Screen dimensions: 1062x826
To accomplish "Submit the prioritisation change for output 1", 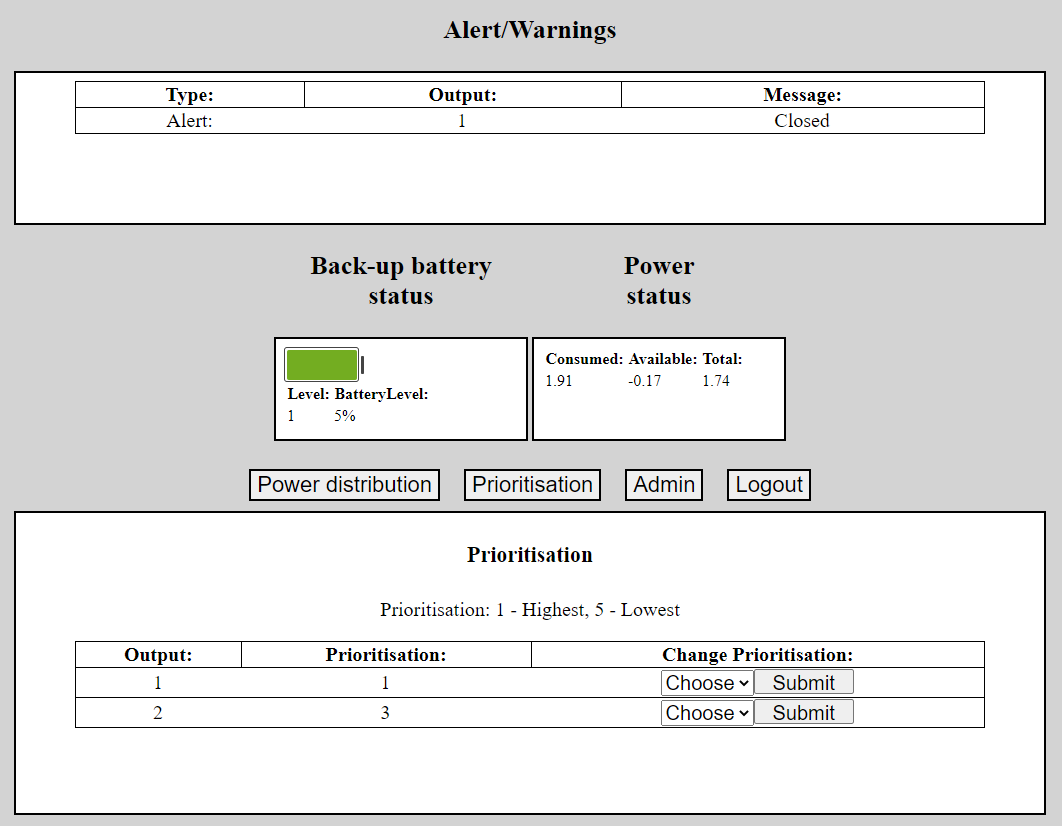I will [x=803, y=683].
